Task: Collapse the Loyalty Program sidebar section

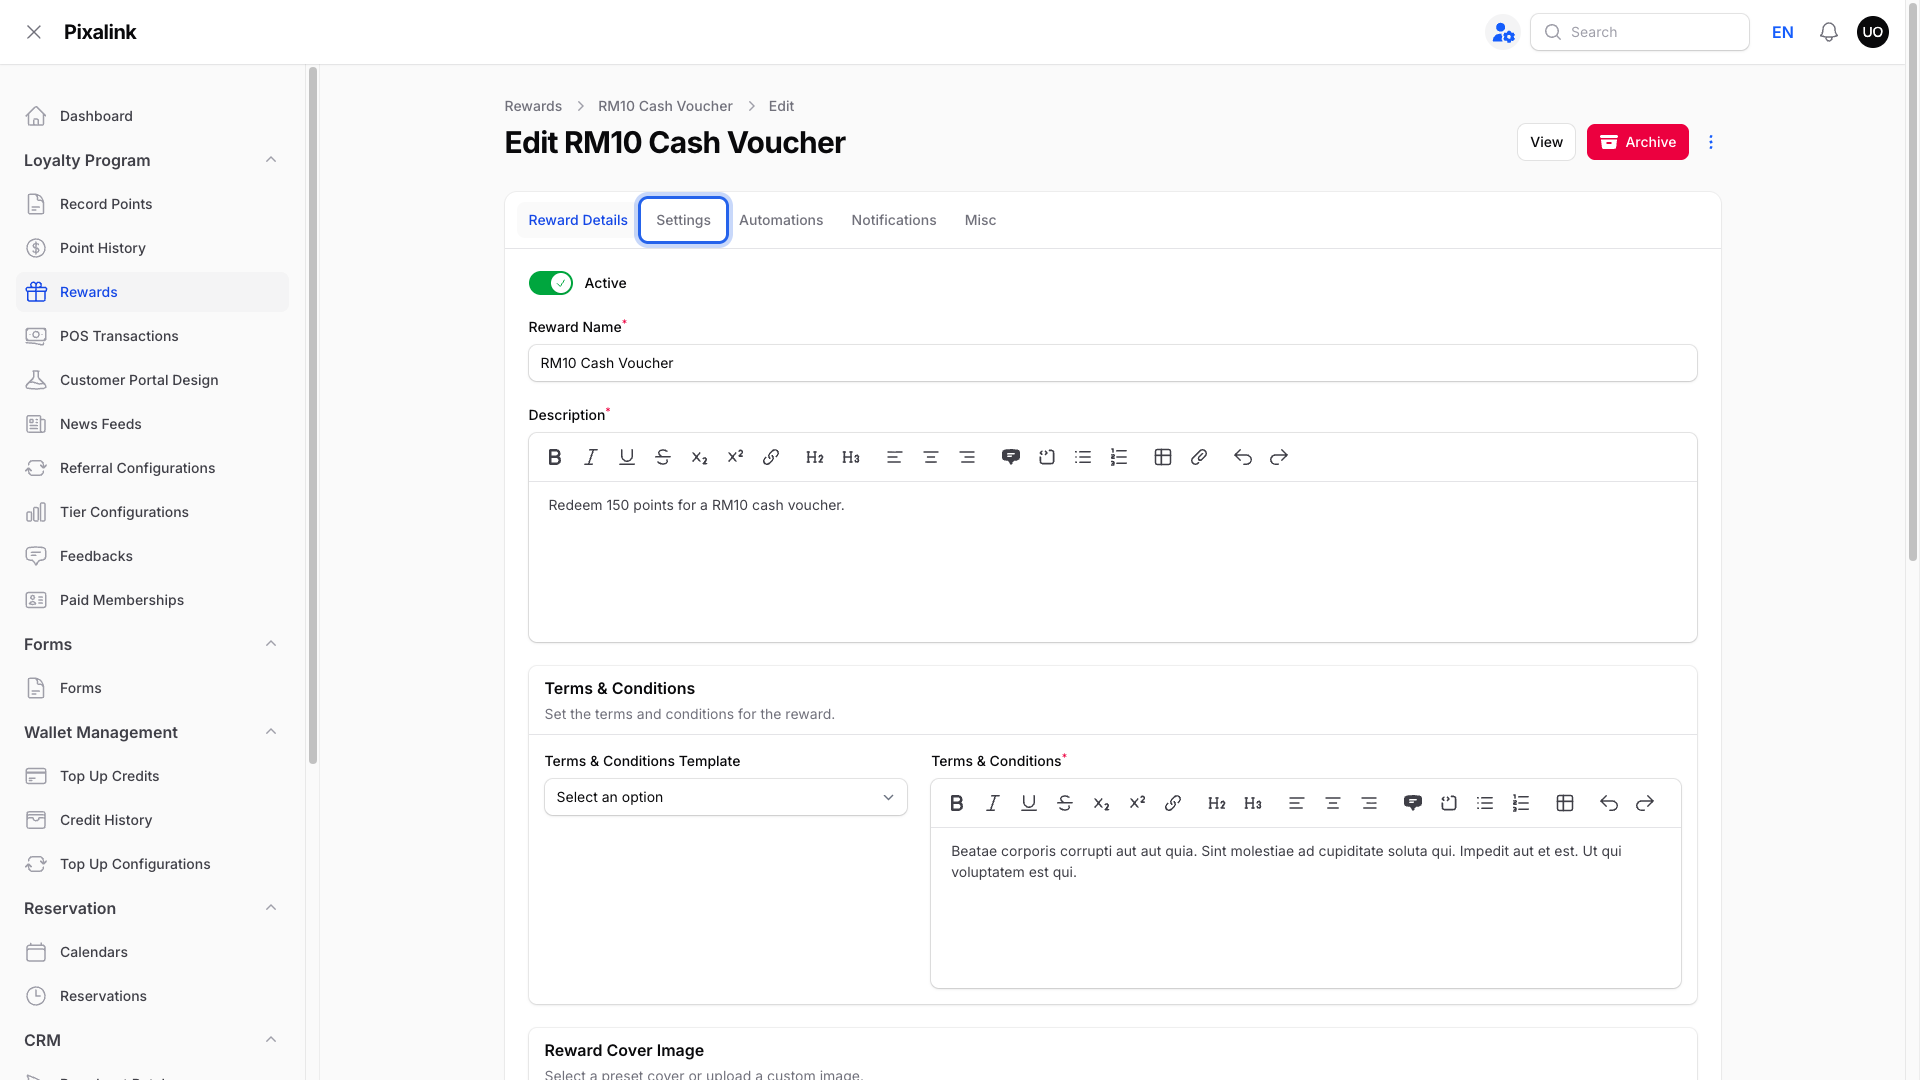Action: coord(271,160)
